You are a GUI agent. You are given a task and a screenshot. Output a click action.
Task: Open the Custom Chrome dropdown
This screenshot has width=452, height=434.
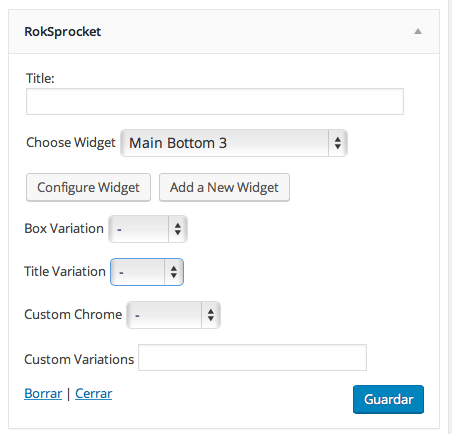[173, 315]
